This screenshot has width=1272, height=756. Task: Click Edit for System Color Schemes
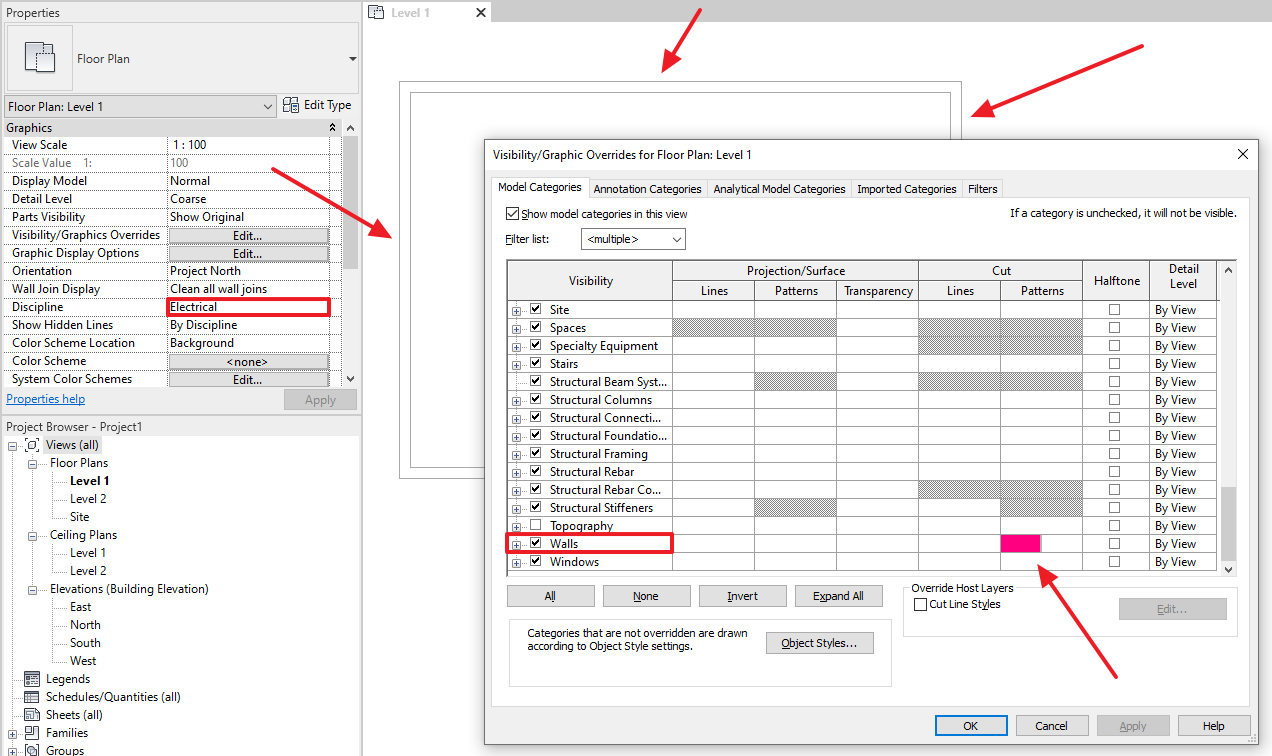(248, 379)
